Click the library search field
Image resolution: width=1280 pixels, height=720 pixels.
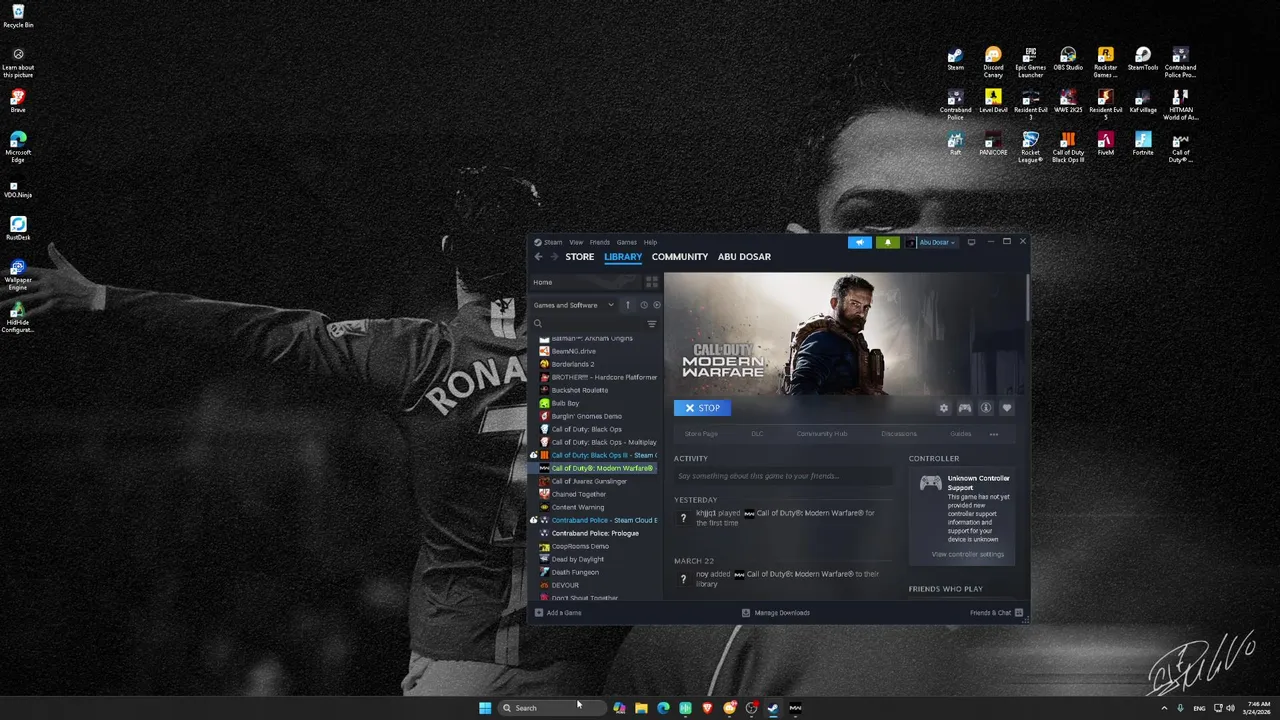point(588,324)
